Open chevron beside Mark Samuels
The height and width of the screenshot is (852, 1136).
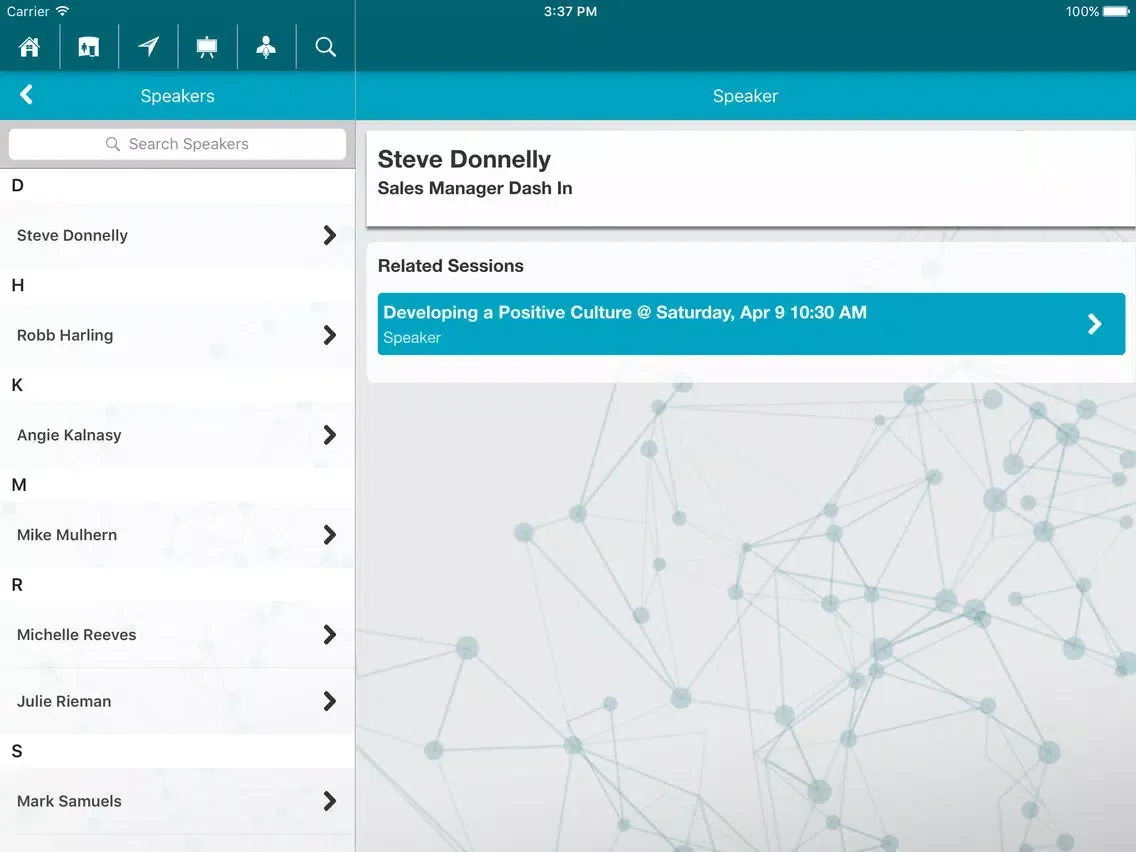(330, 801)
